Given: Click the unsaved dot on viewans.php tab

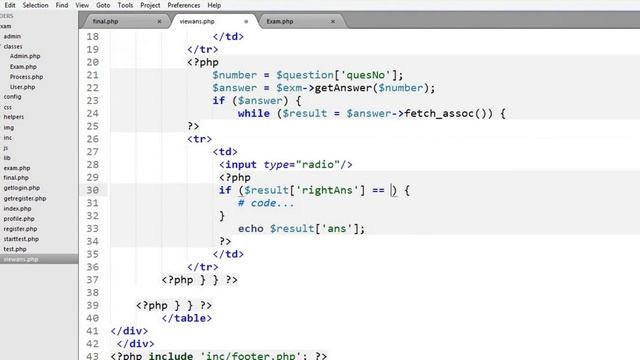Looking at the screenshot, I should click(x=246, y=21).
